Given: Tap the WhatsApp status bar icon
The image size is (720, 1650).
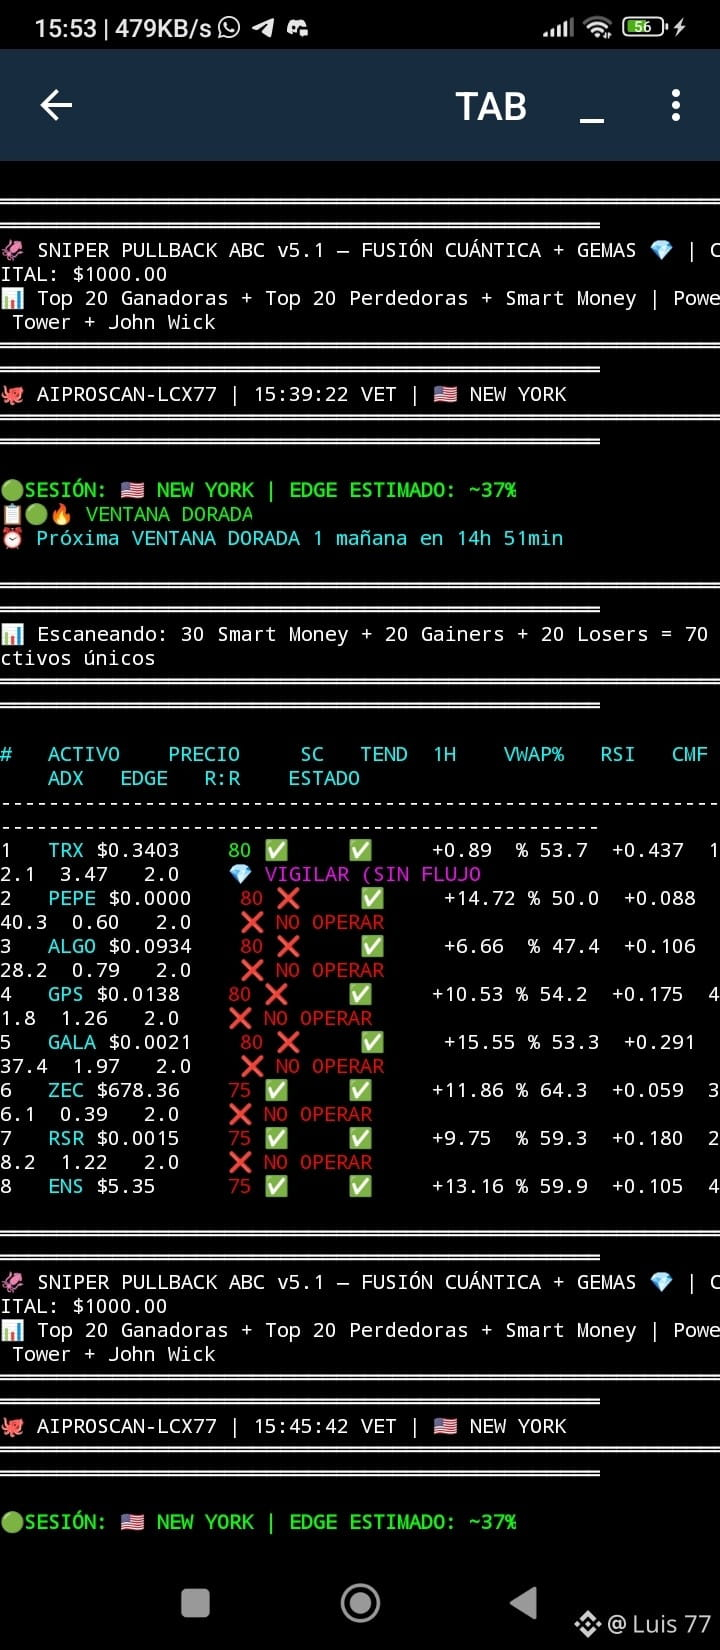Looking at the screenshot, I should coord(229,27).
